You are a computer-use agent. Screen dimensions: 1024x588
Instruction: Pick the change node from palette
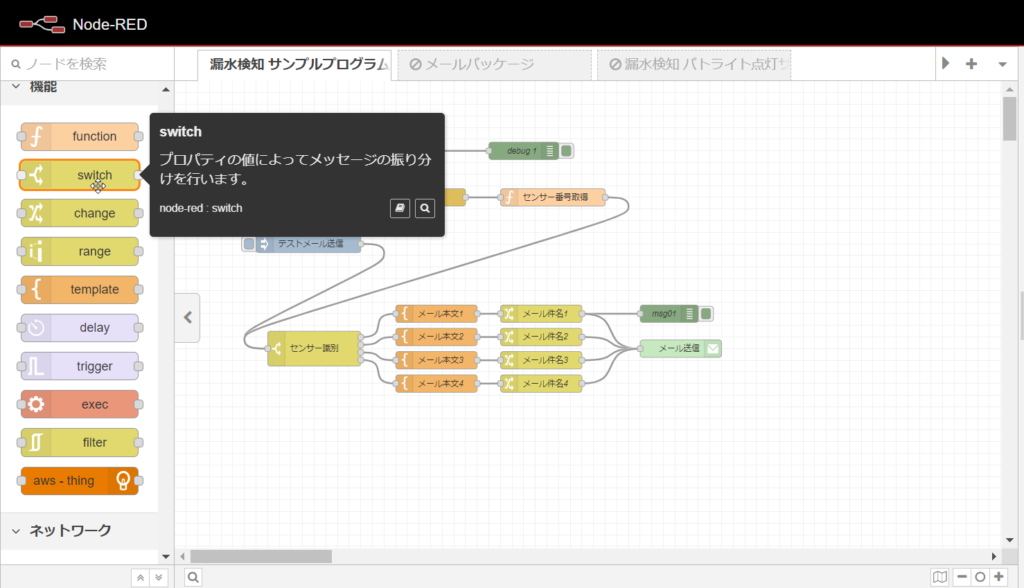[x=80, y=213]
